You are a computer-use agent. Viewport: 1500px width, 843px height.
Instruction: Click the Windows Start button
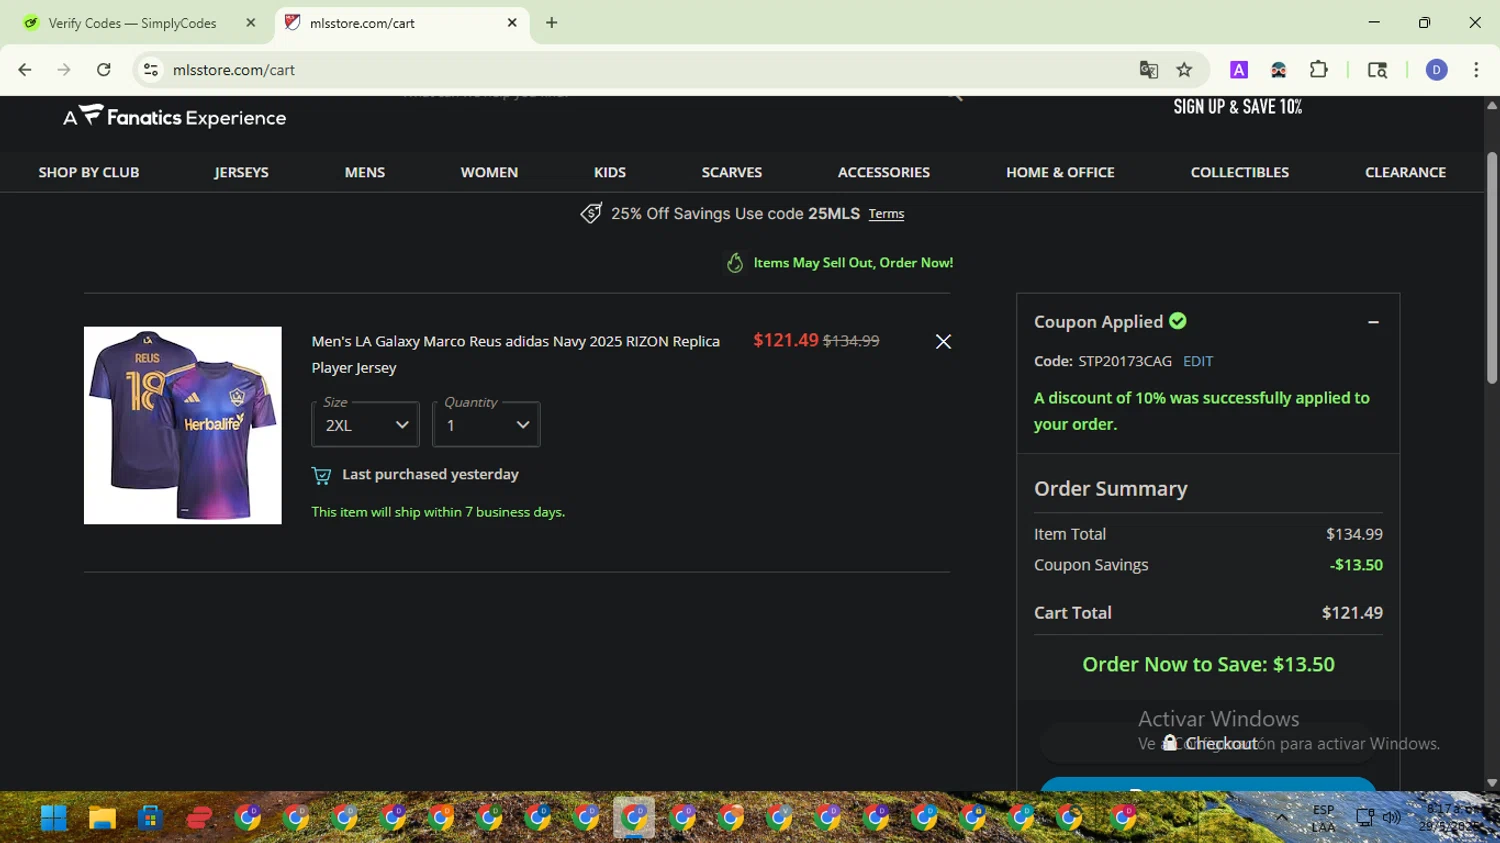pos(54,818)
